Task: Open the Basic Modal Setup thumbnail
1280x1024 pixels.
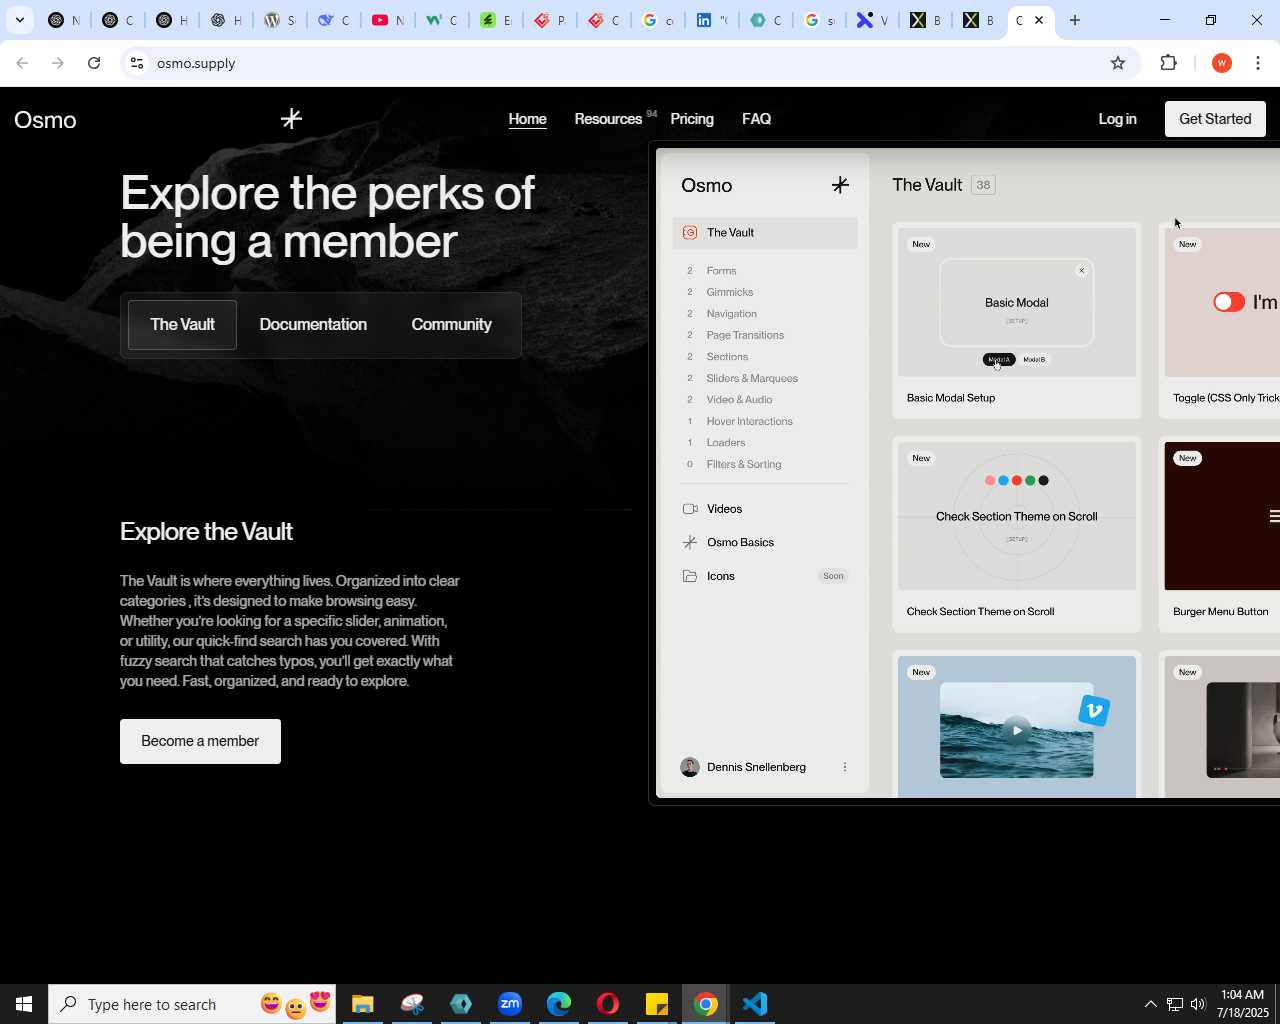Action: (1017, 302)
